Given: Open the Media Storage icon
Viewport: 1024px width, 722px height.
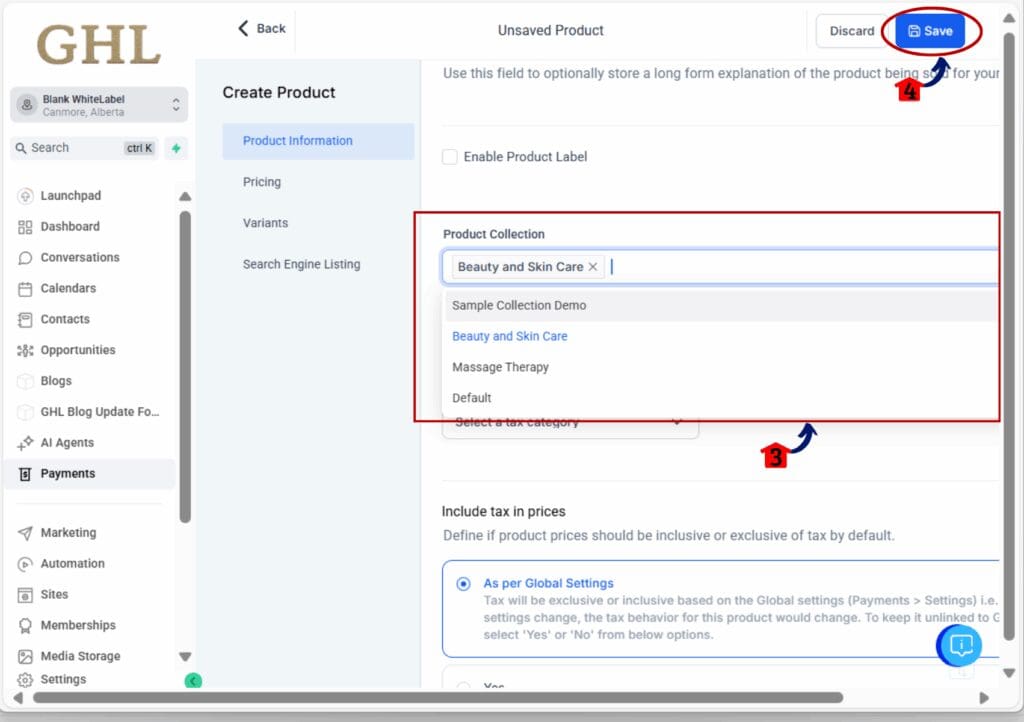Looking at the screenshot, I should (x=25, y=656).
